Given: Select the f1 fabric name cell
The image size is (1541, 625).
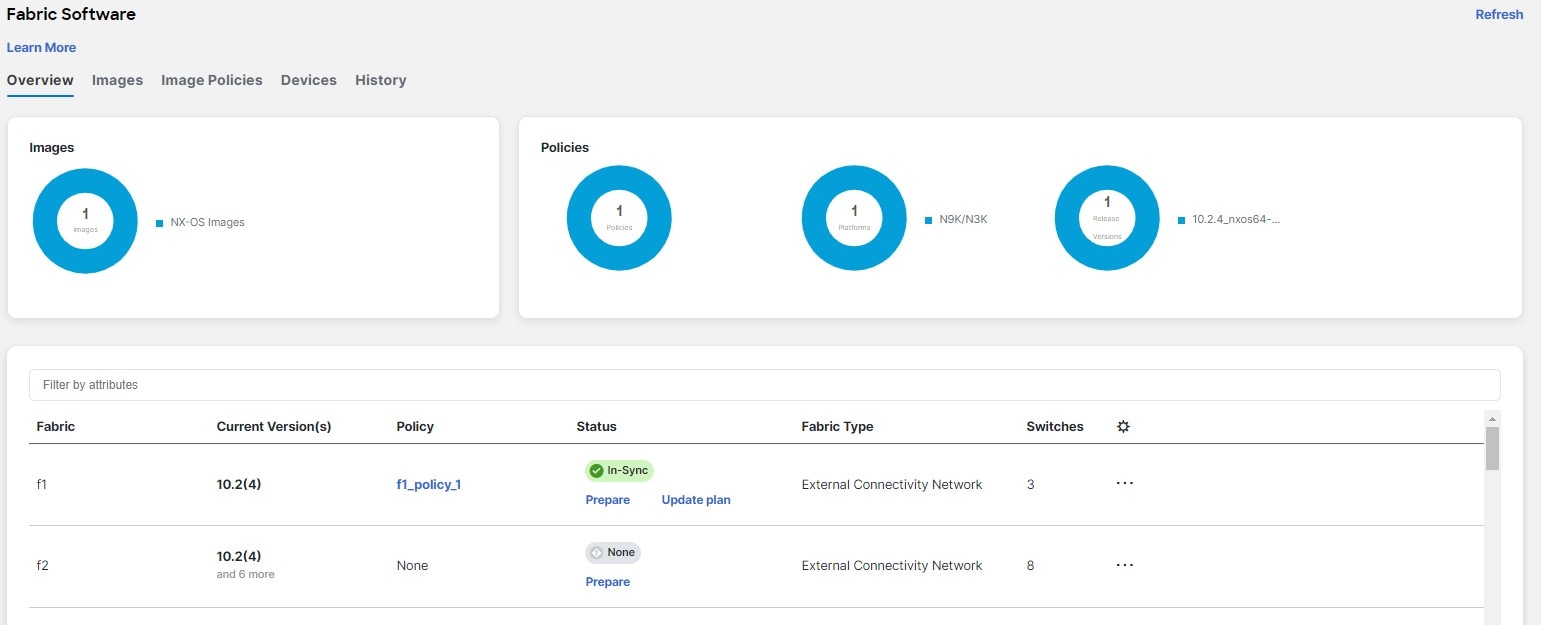Looking at the screenshot, I should 42,485.
